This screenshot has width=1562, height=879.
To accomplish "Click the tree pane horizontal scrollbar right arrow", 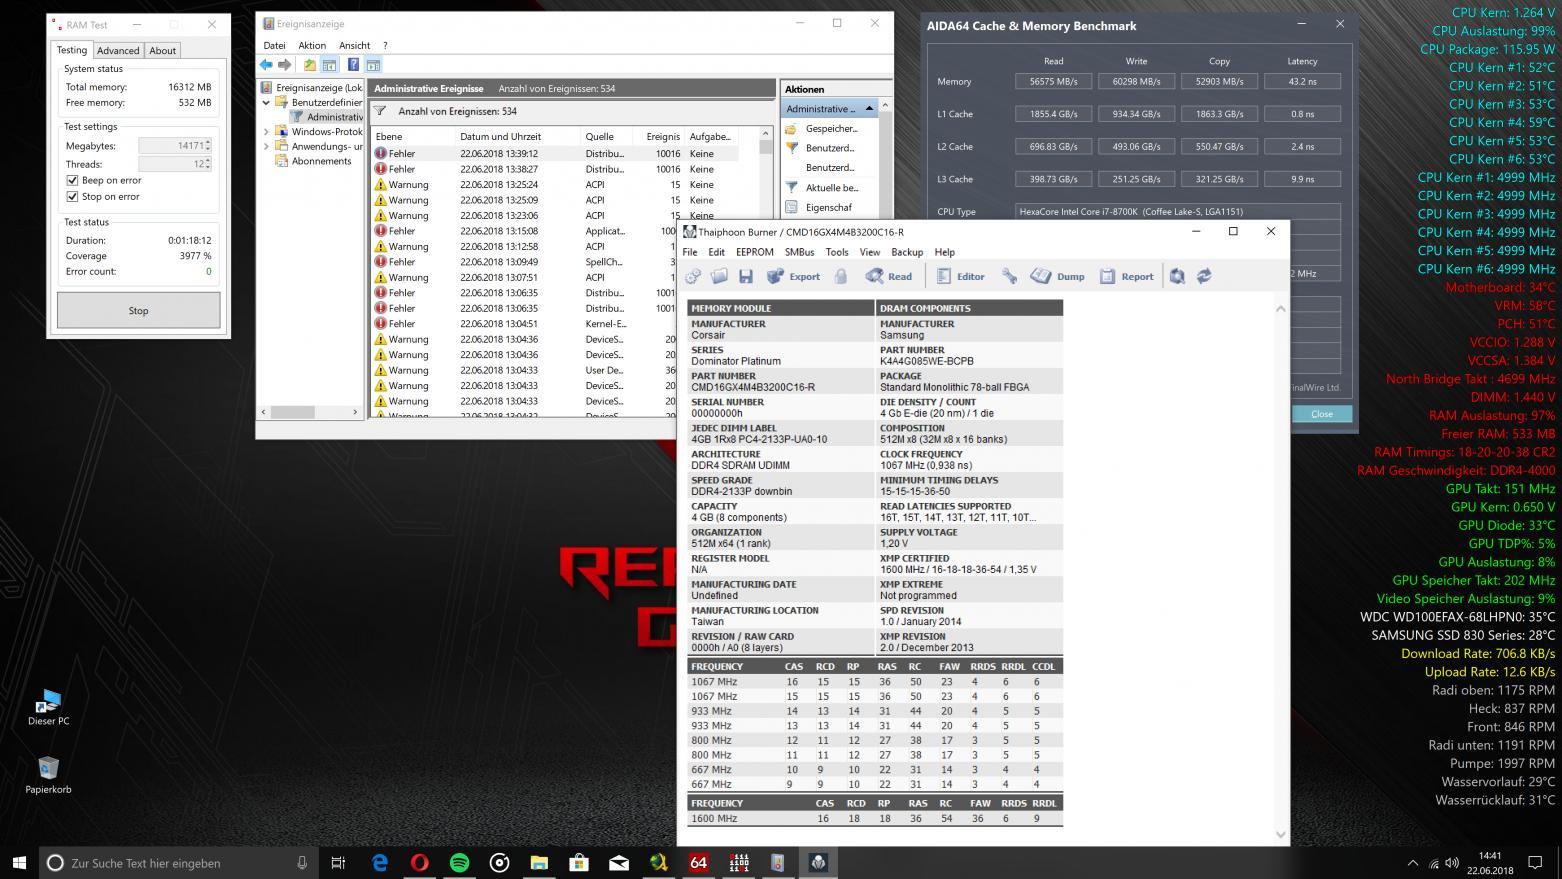I will click(355, 412).
